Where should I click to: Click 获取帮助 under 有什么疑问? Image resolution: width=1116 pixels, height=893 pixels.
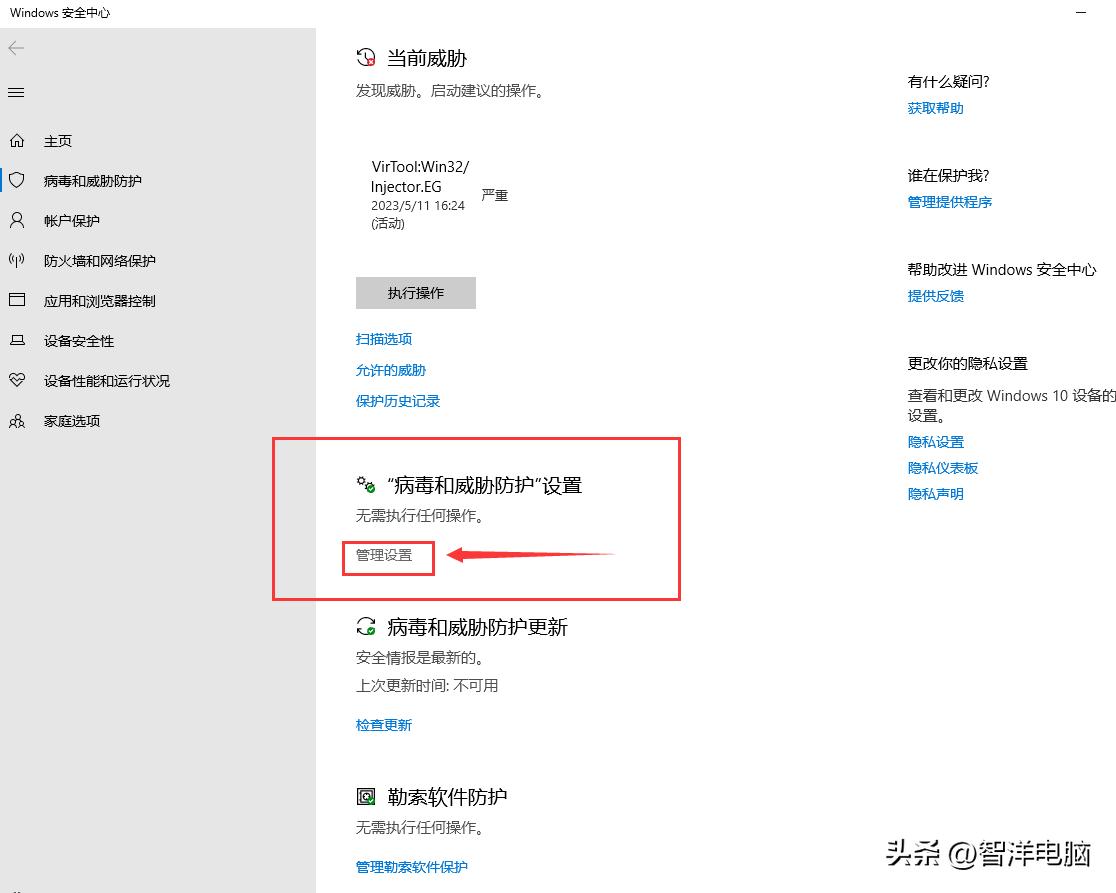point(934,107)
